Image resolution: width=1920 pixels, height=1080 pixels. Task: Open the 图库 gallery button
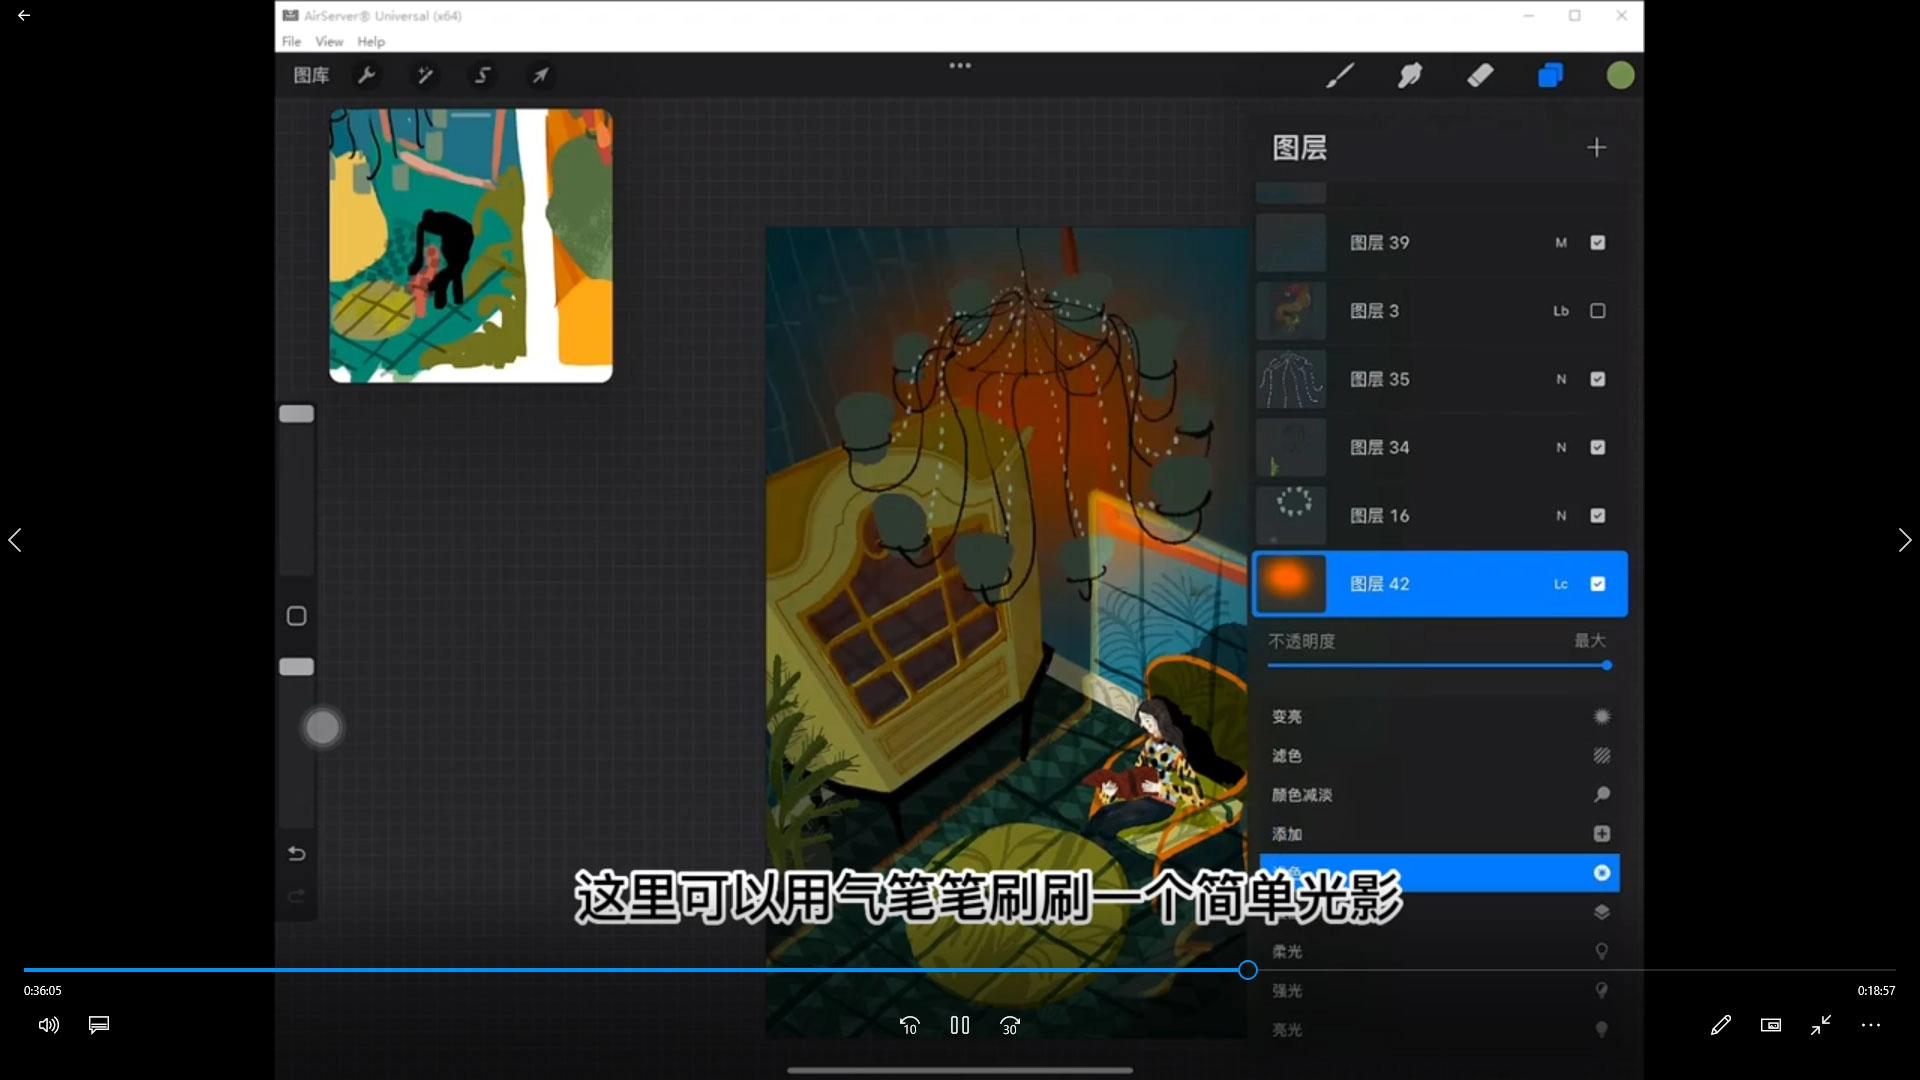(x=311, y=75)
